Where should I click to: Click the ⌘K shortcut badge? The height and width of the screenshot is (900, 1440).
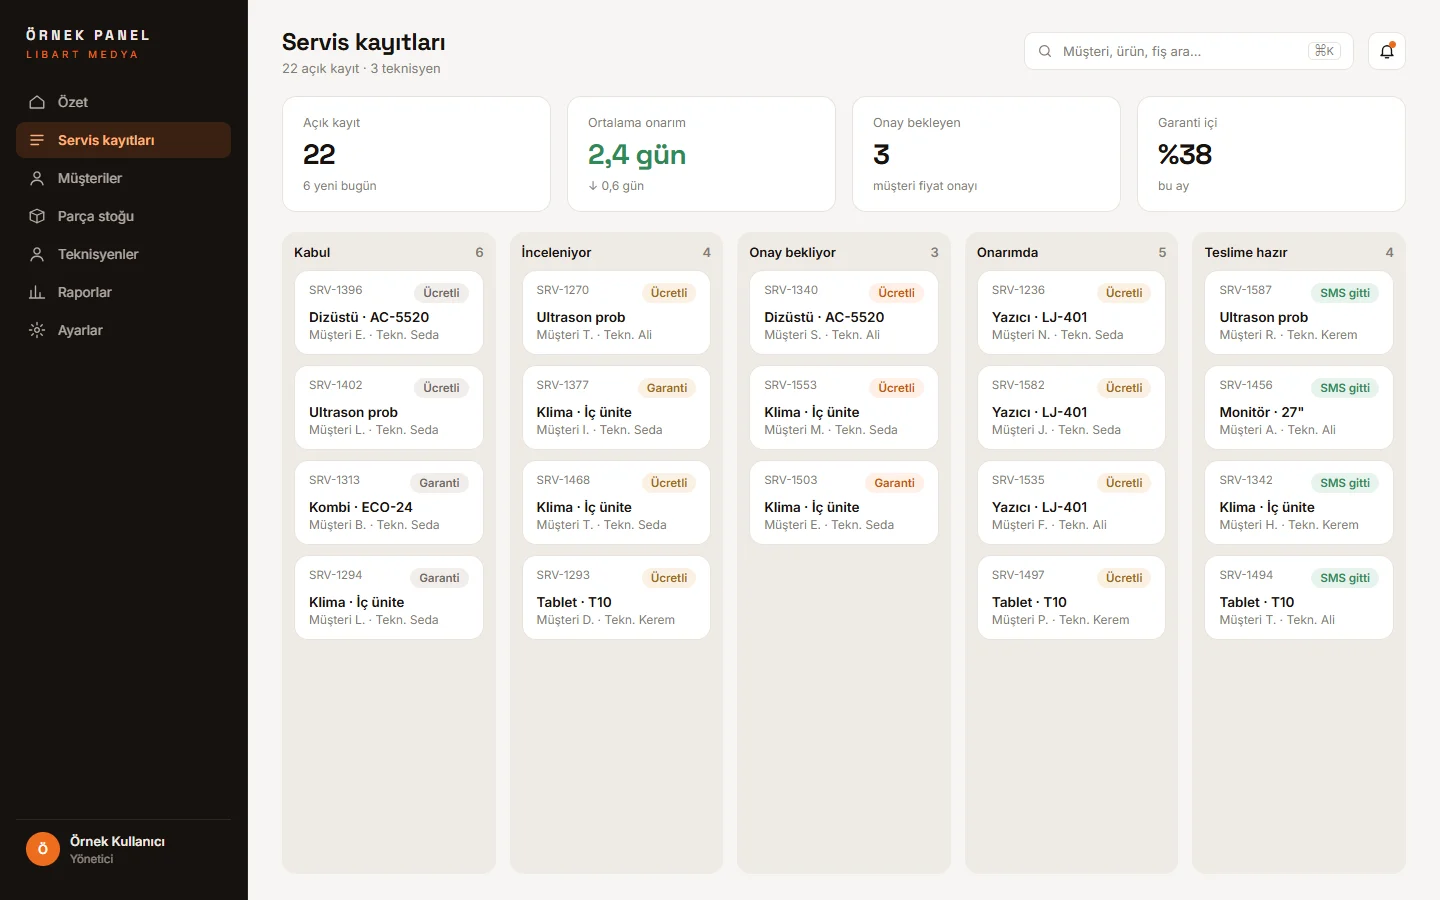click(x=1325, y=51)
